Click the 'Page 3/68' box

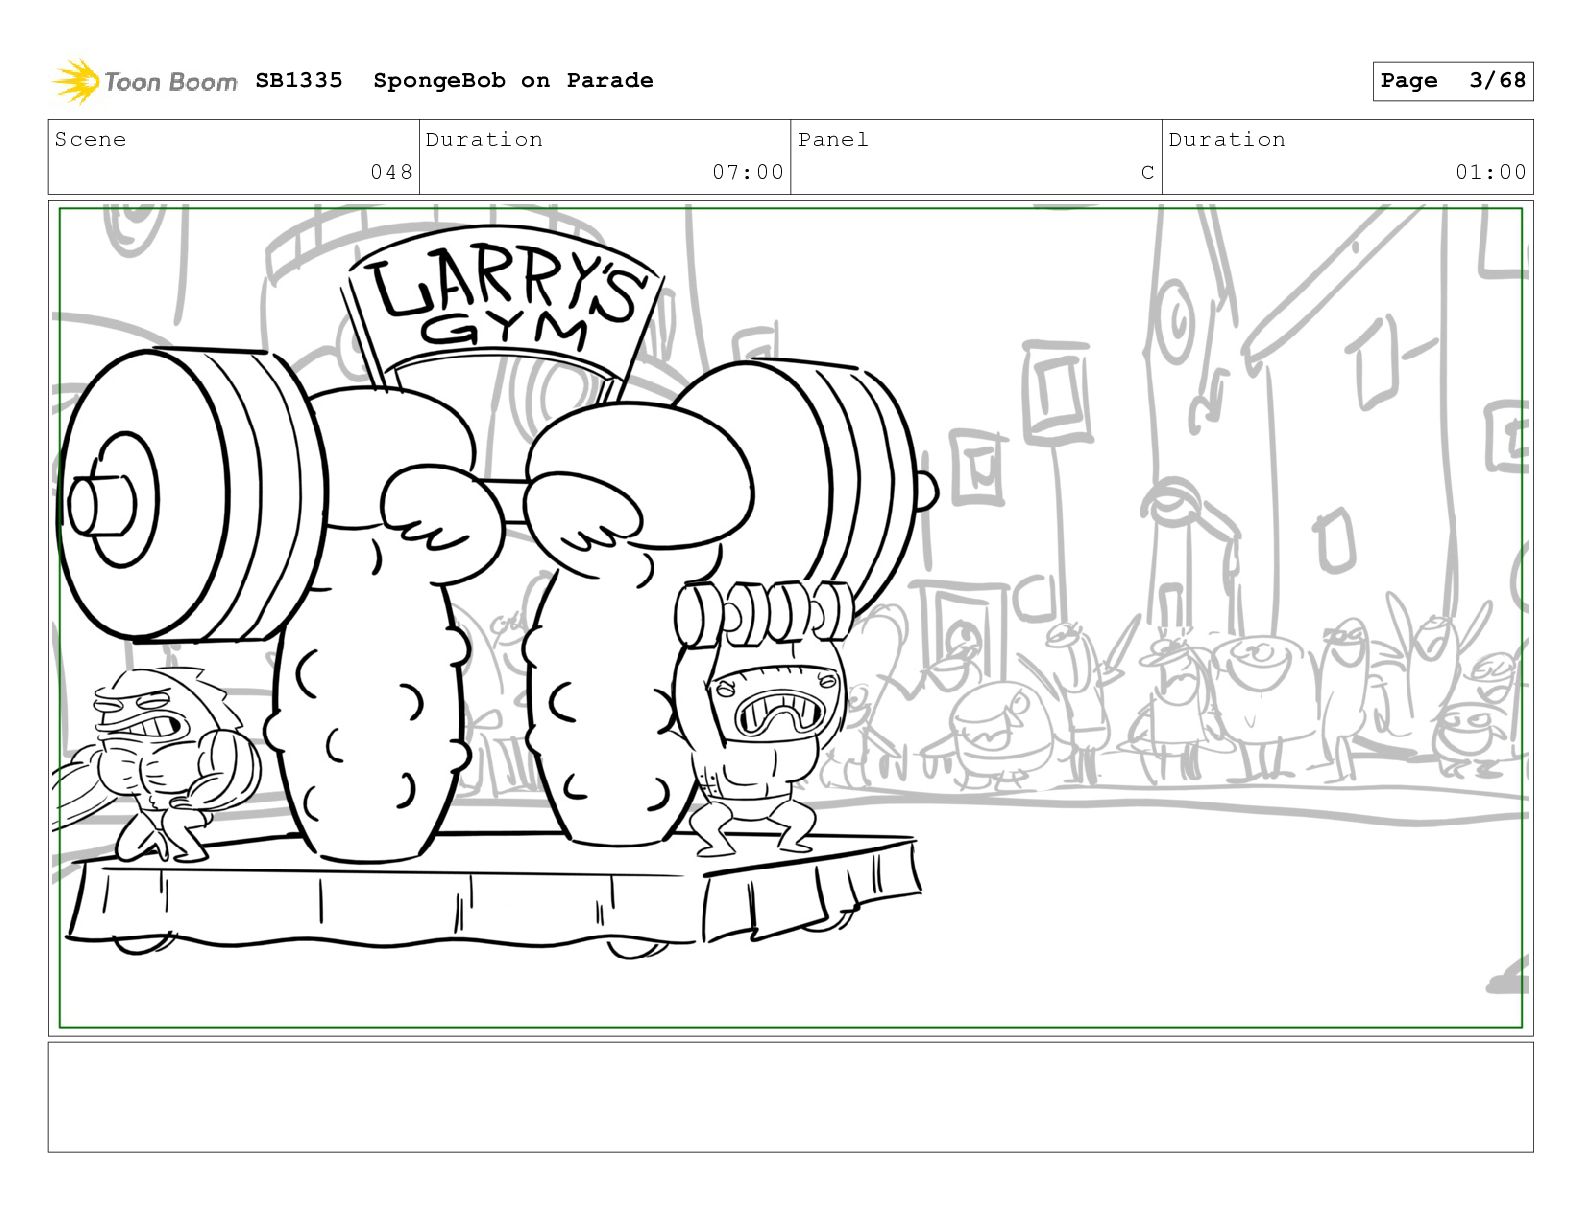(1453, 81)
